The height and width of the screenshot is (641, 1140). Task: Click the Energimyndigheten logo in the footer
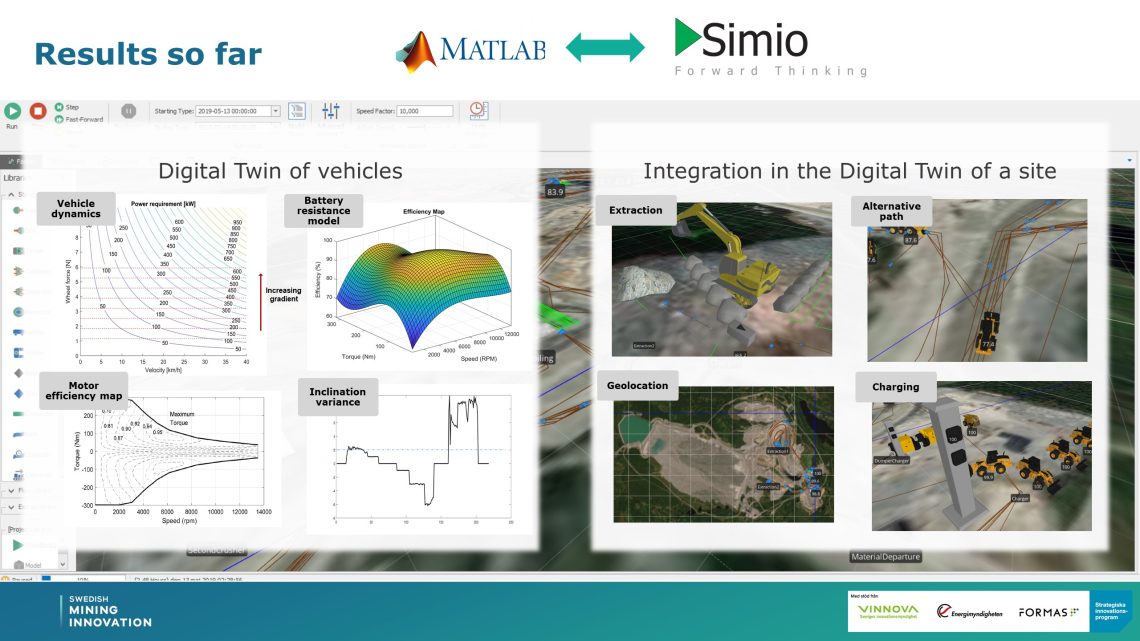click(x=969, y=612)
